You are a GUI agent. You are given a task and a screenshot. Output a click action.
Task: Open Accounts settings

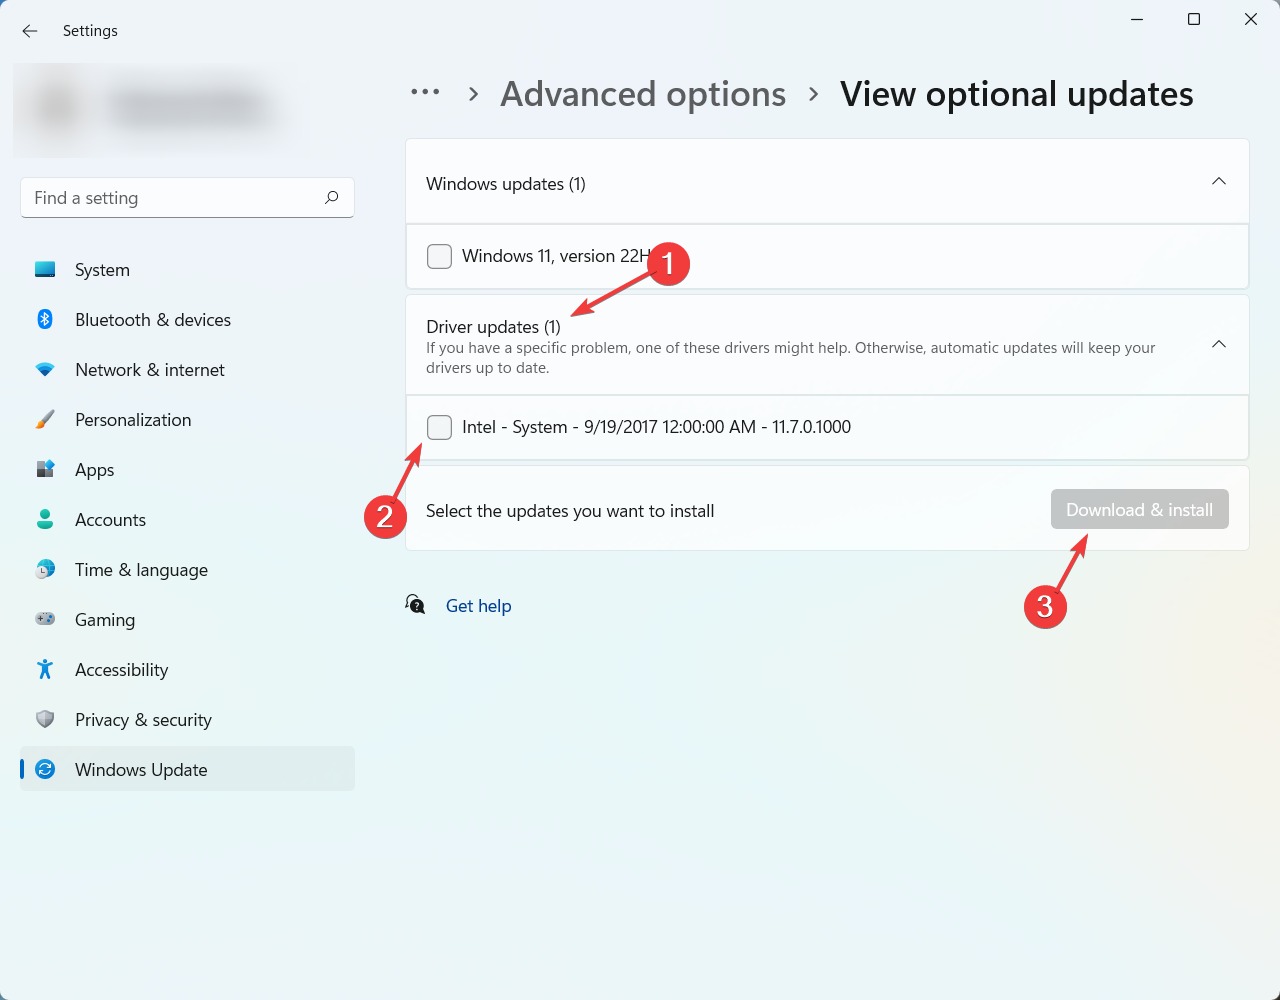[188, 520]
